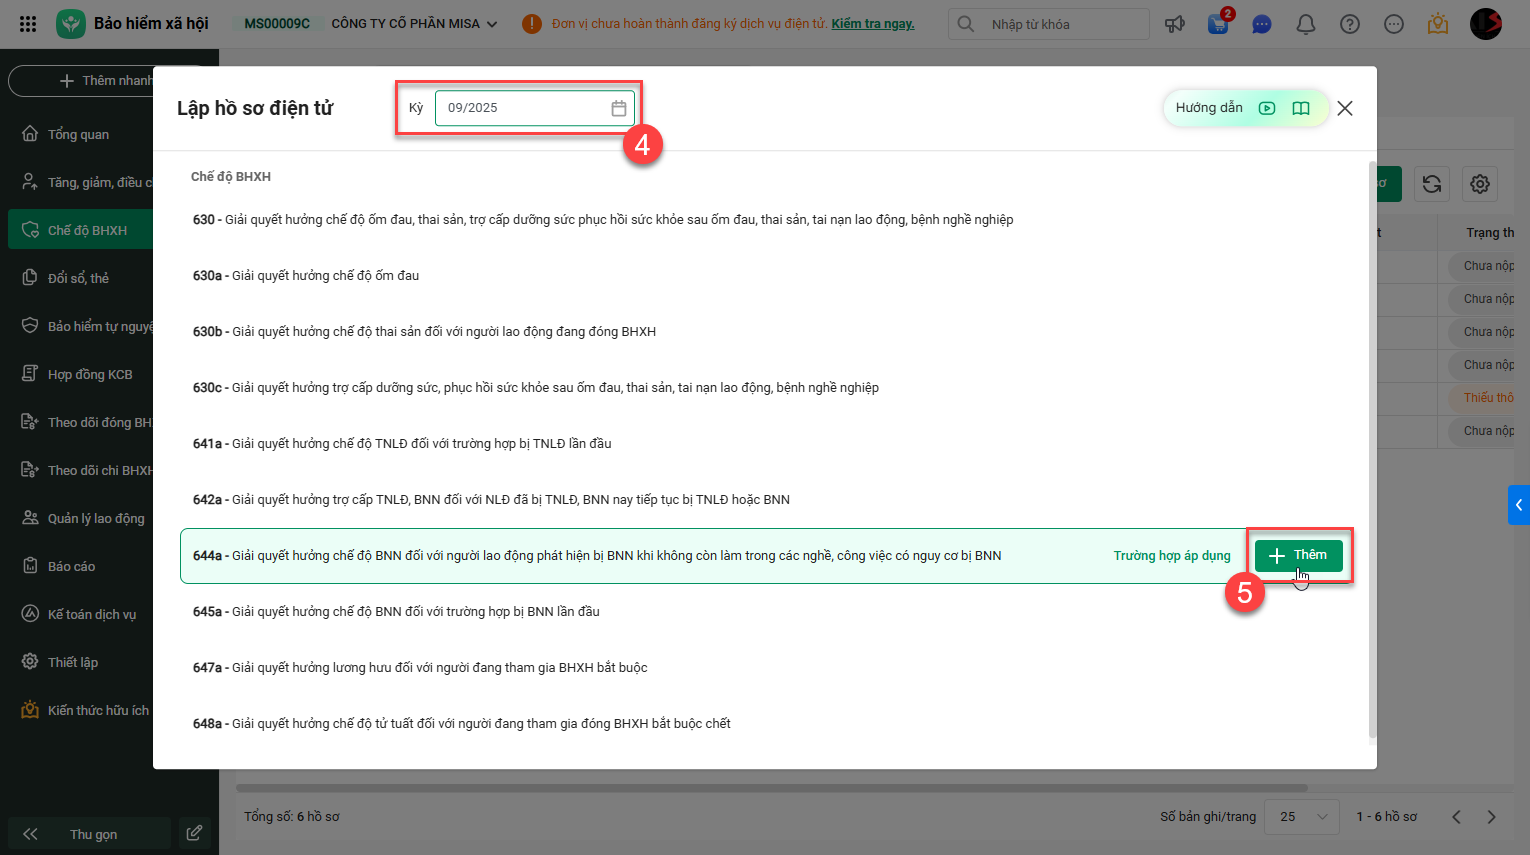Select procedure 630c - trợ cấp dưỡng sức
1530x855 pixels.
pyautogui.click(x=767, y=388)
